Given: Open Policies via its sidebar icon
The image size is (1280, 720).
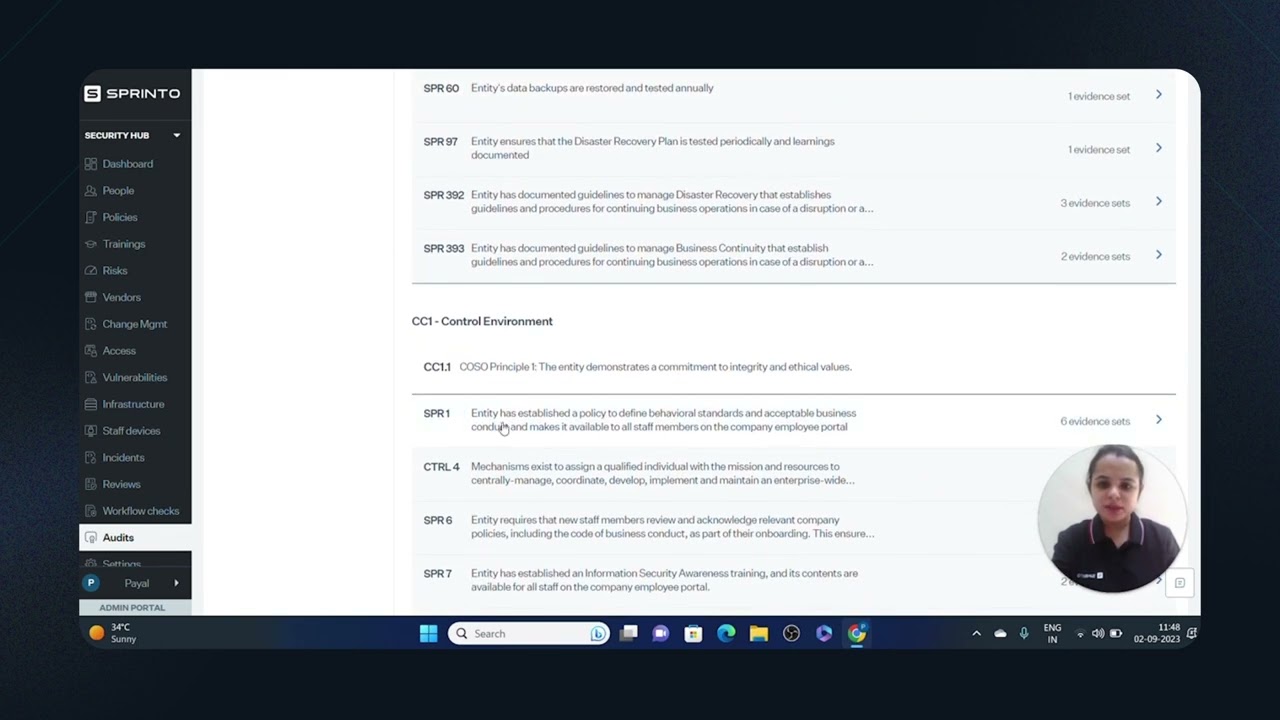Looking at the screenshot, I should (x=91, y=217).
